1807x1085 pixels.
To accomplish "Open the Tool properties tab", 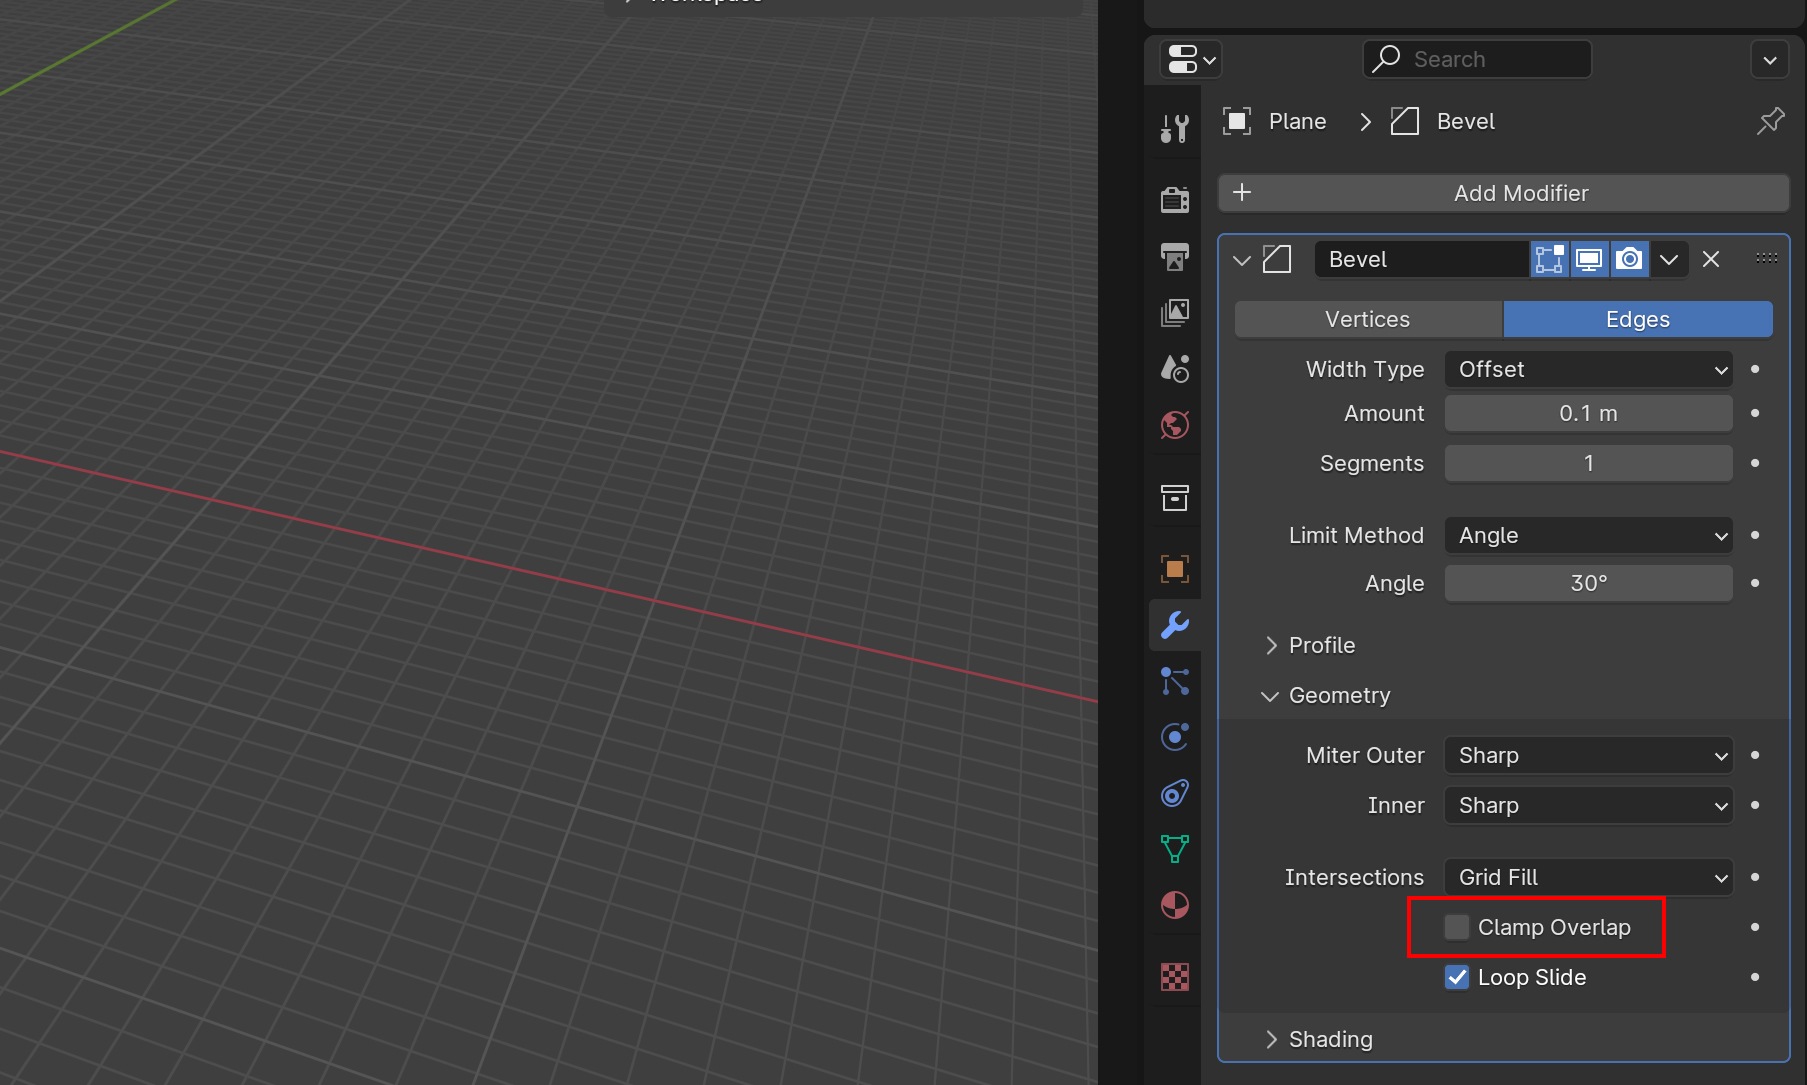I will [1175, 128].
